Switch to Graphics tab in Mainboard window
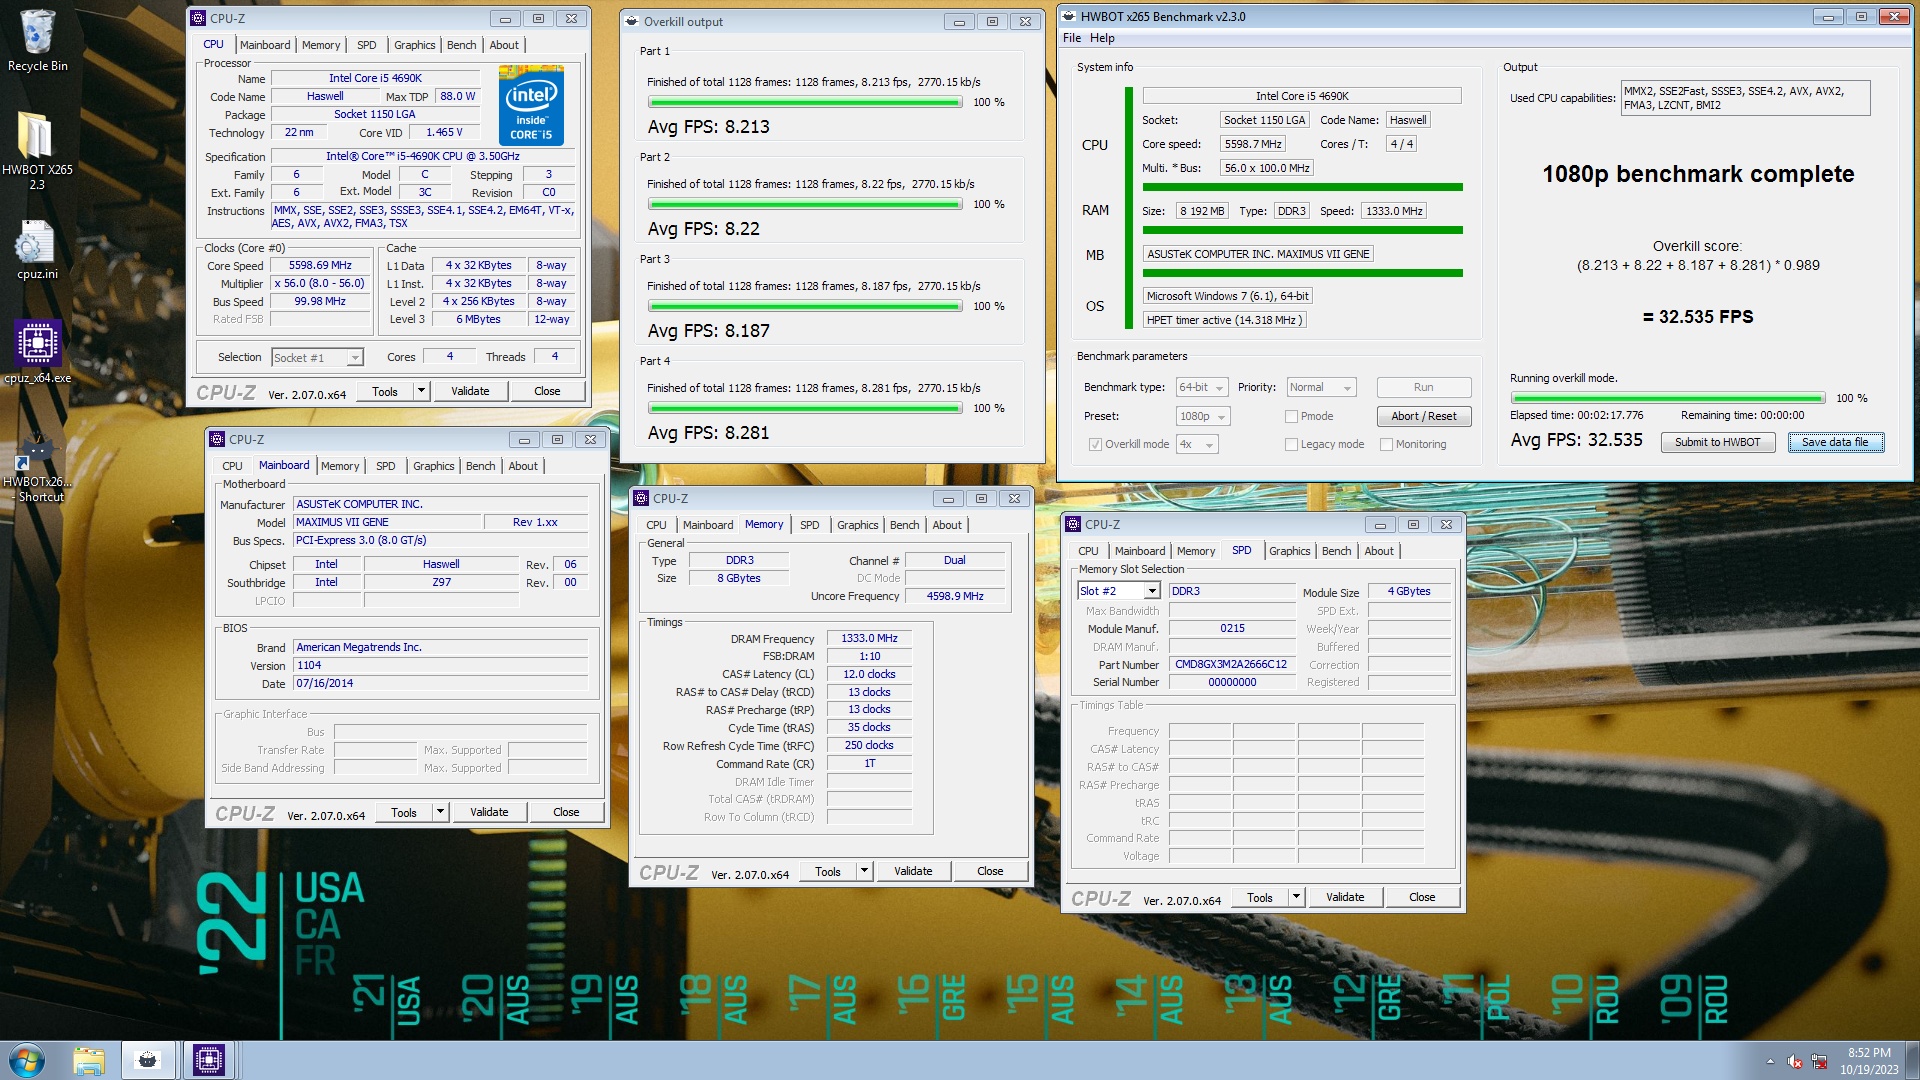The image size is (1920, 1080). [x=434, y=466]
